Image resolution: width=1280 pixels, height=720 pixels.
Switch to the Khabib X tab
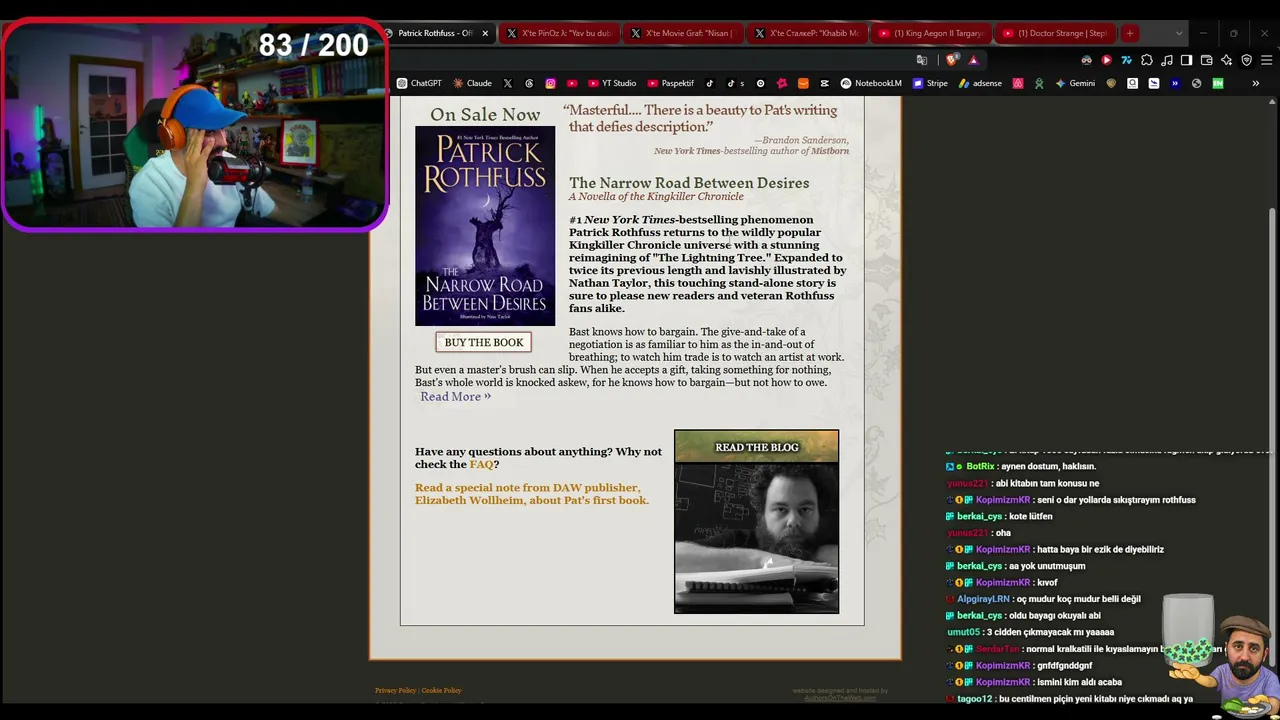pos(807,33)
